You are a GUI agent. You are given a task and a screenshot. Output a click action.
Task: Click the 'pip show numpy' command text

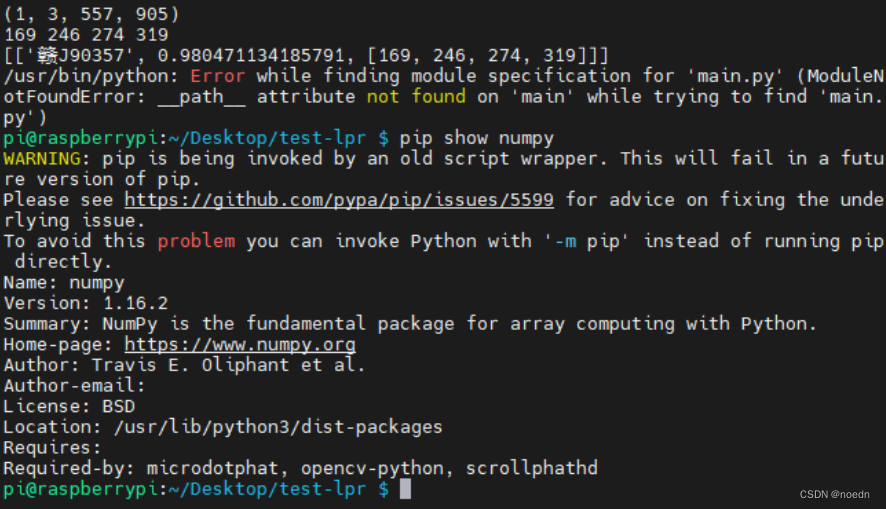coord(476,138)
